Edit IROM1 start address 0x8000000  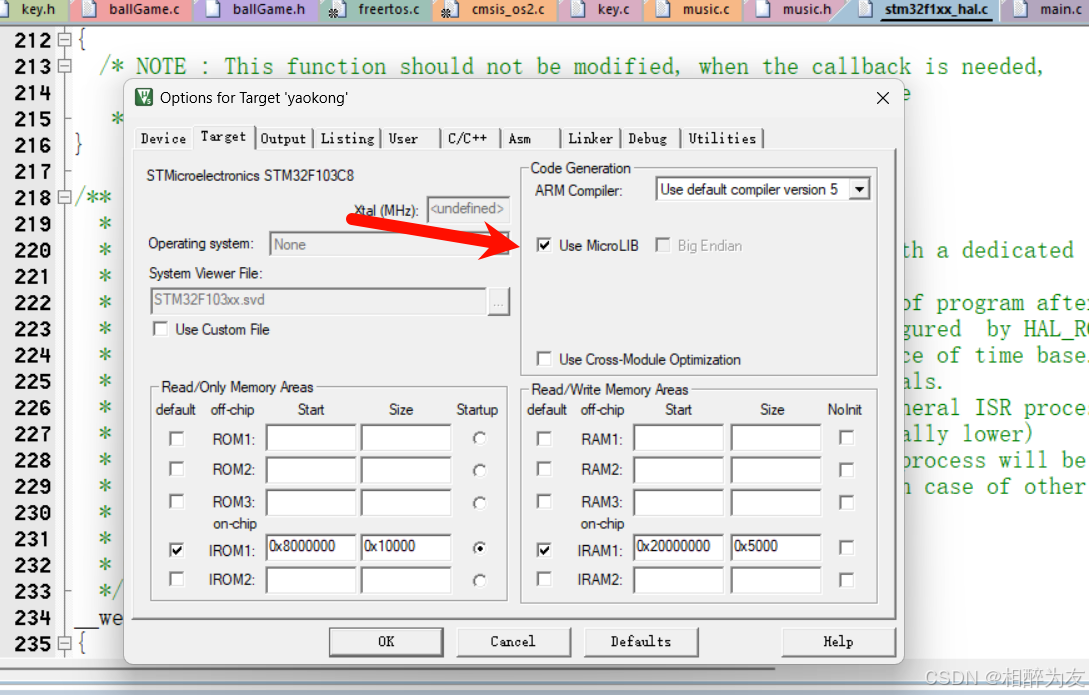coord(311,547)
